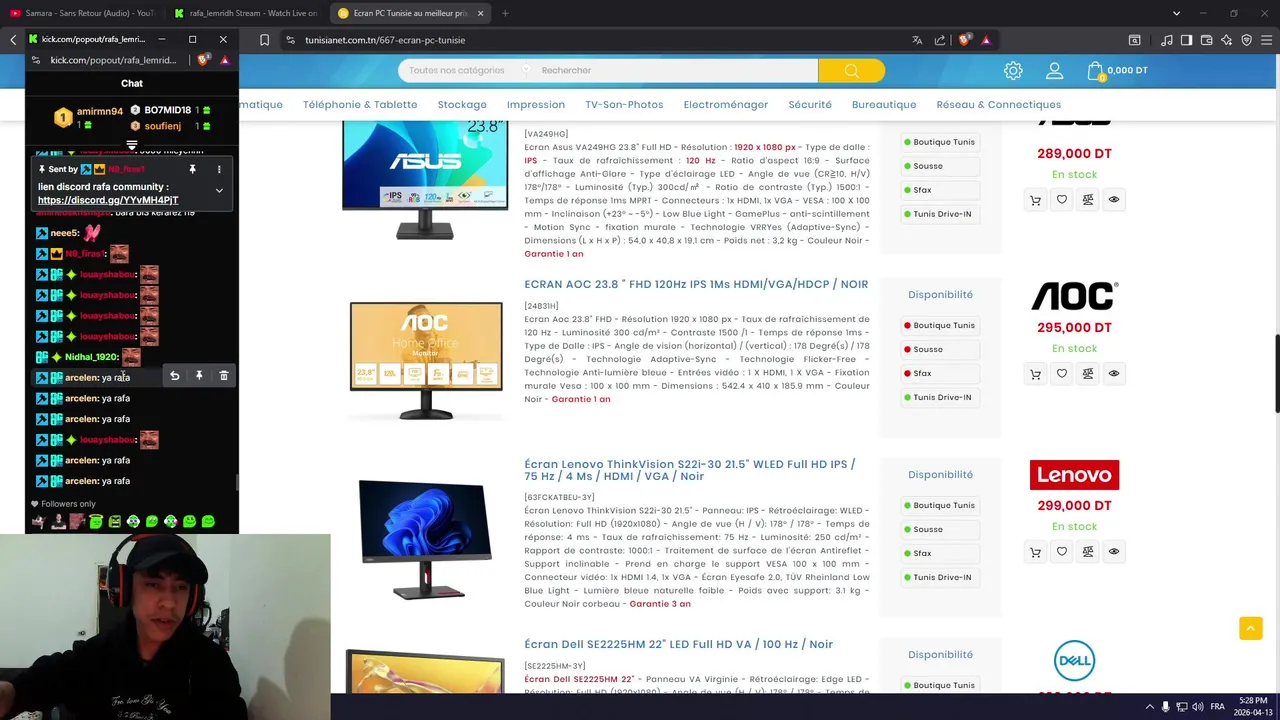1280x720 pixels.
Task: Open the Réseau & Connectiques menu
Action: pyautogui.click(x=999, y=104)
